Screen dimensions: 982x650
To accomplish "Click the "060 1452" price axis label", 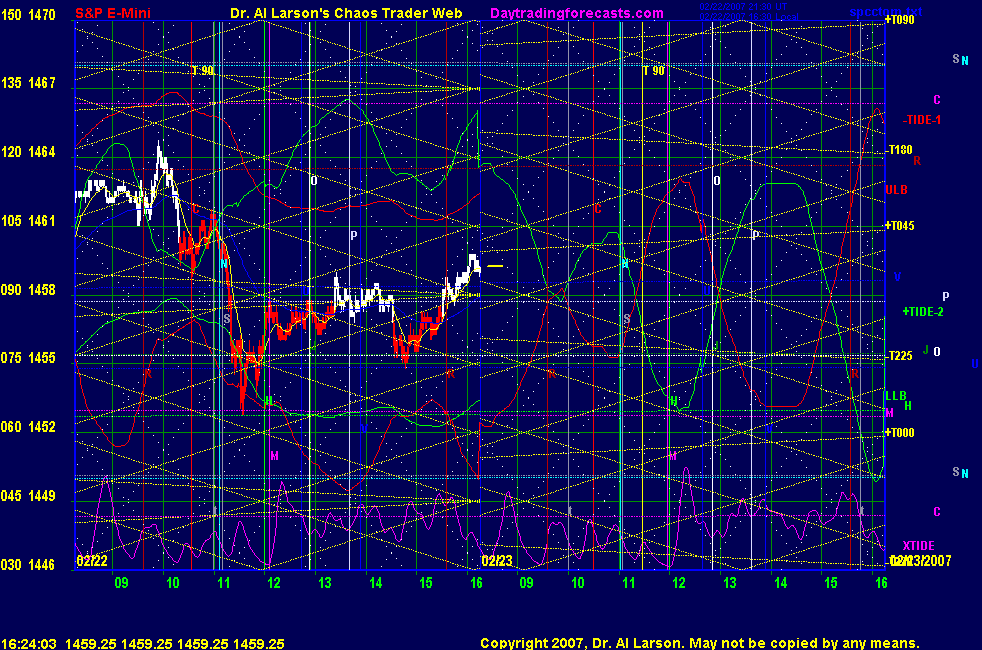I will click(28, 426).
